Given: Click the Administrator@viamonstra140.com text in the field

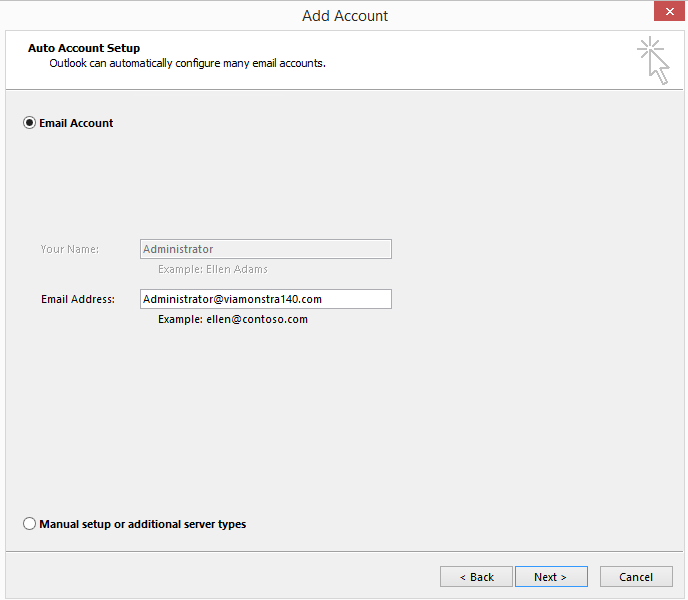Looking at the screenshot, I should 232,299.
